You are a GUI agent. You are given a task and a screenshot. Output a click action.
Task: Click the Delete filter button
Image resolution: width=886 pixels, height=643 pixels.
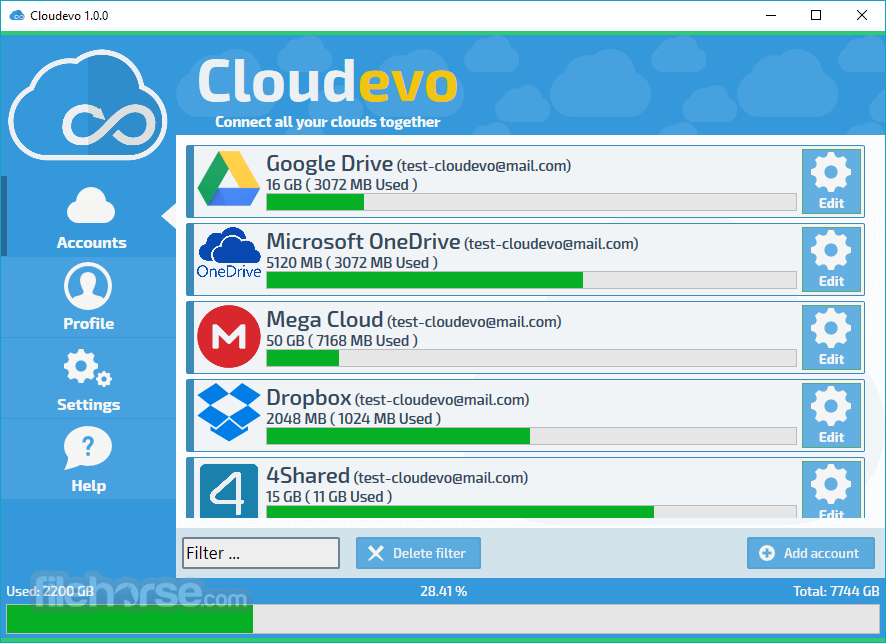click(418, 553)
